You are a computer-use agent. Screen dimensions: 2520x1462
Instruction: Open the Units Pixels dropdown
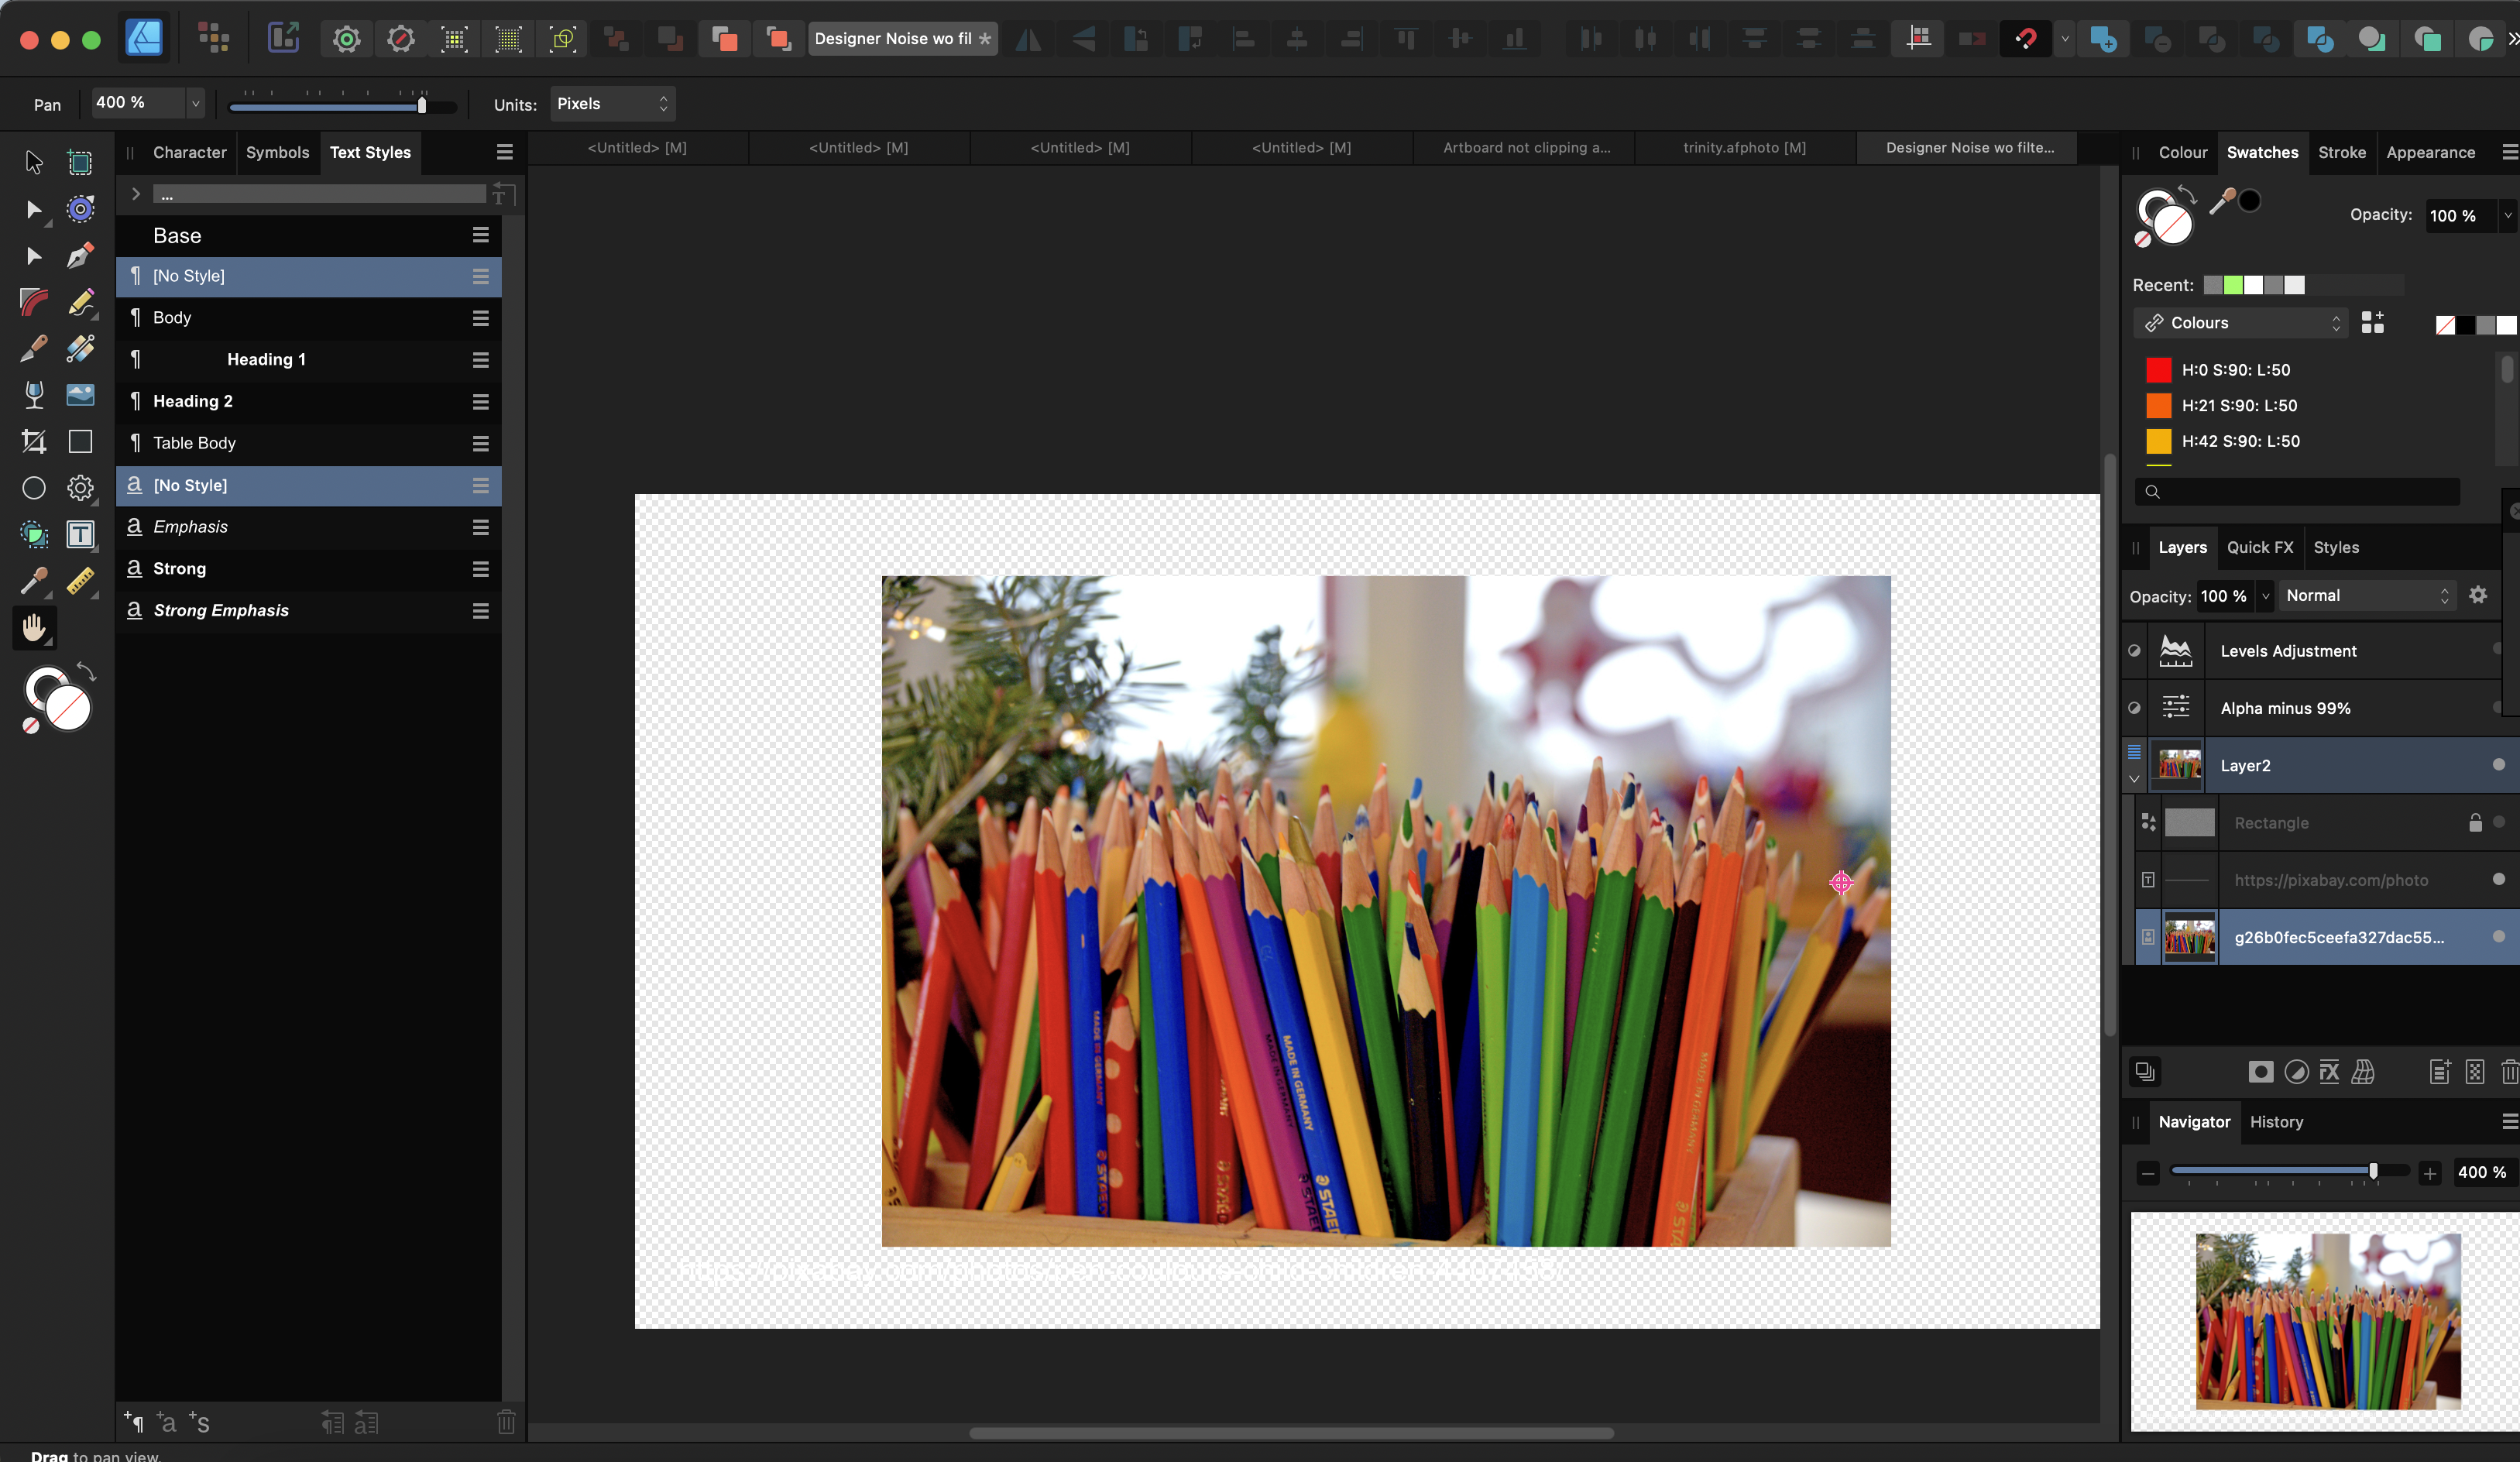coord(612,104)
